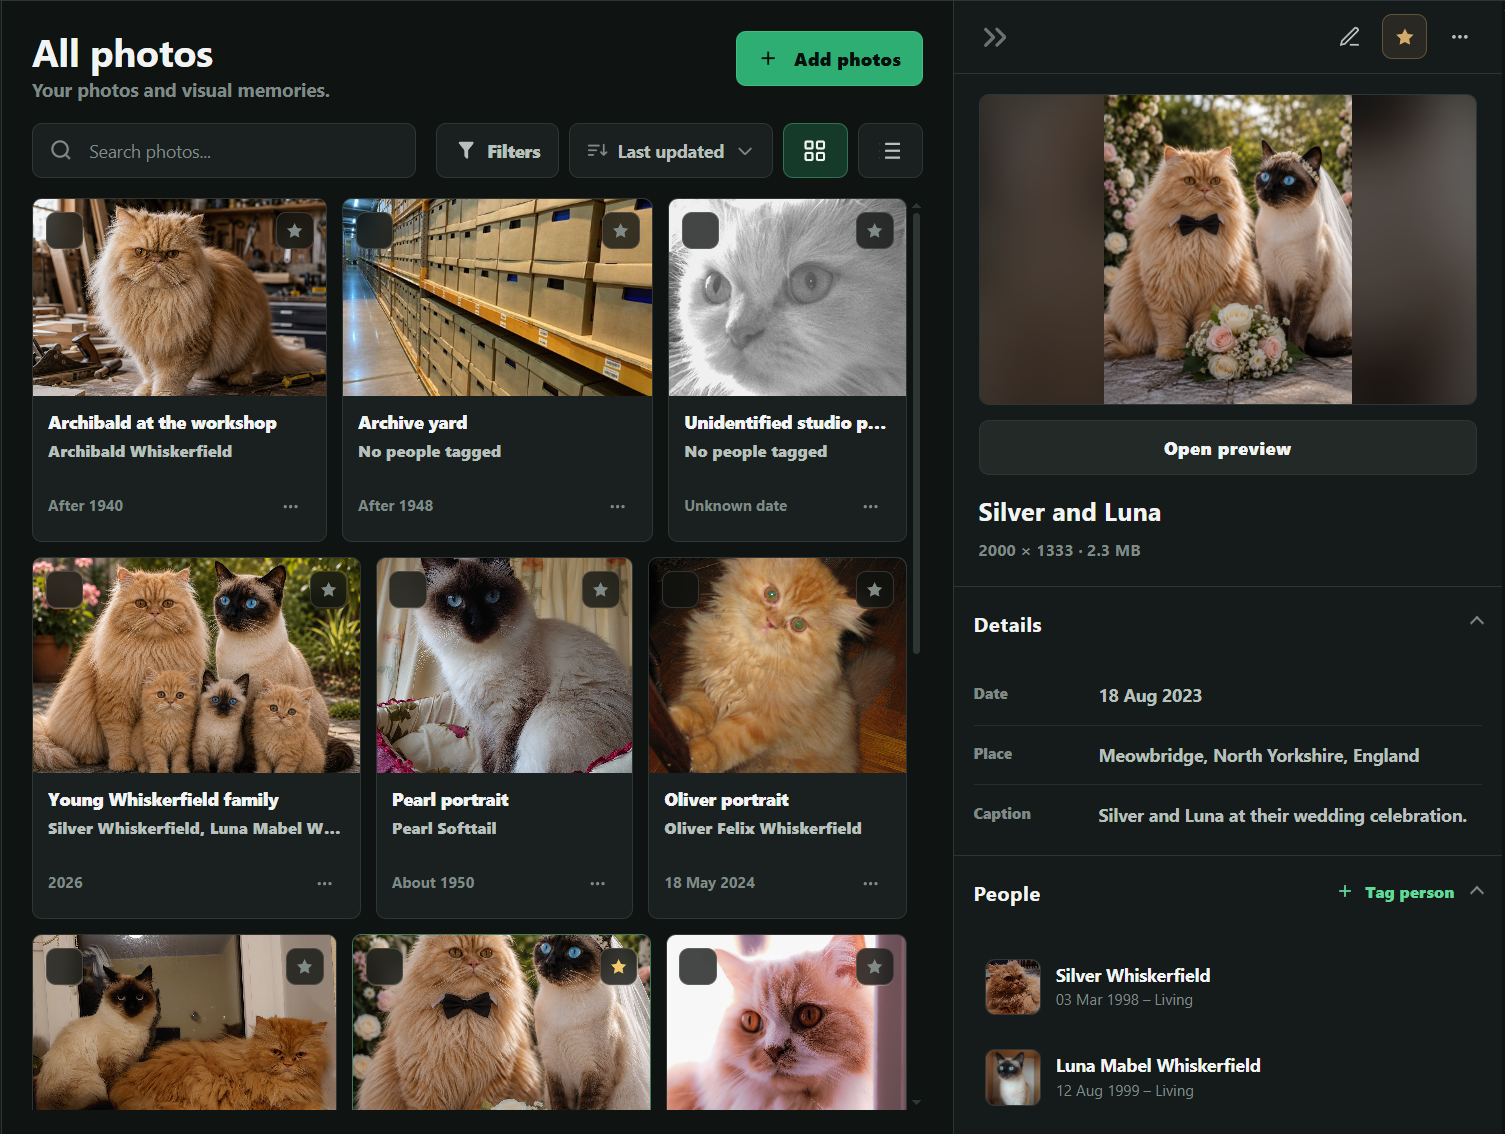
Task: Star the Young Whiskerfield family photo
Action: coord(329,590)
